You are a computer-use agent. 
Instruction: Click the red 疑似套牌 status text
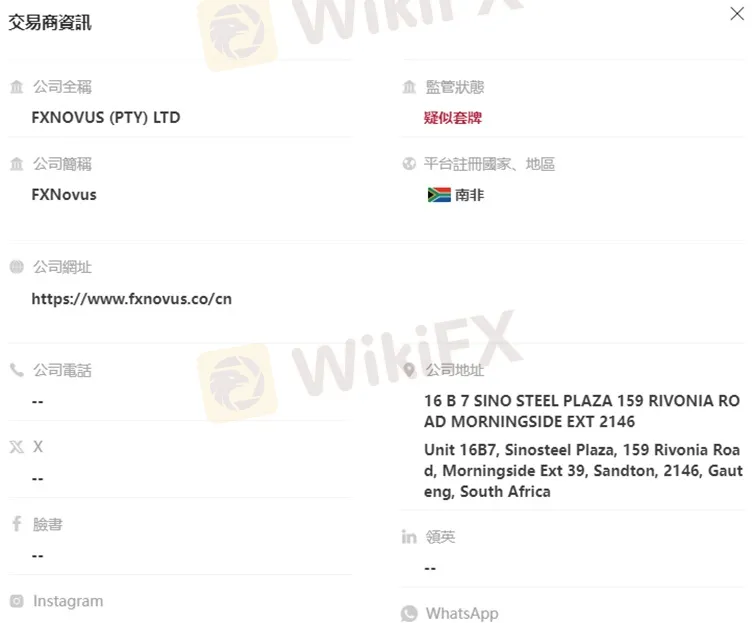(453, 117)
